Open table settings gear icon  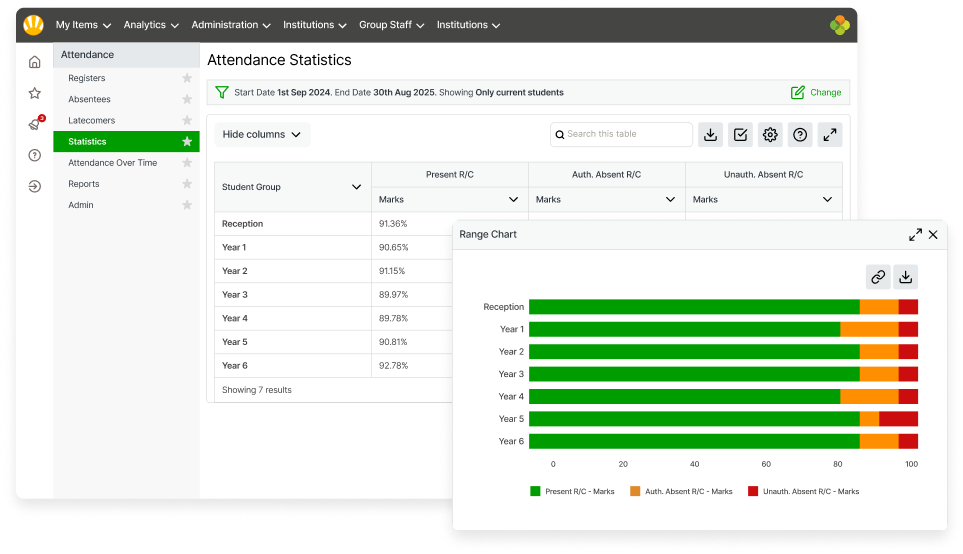click(769, 135)
